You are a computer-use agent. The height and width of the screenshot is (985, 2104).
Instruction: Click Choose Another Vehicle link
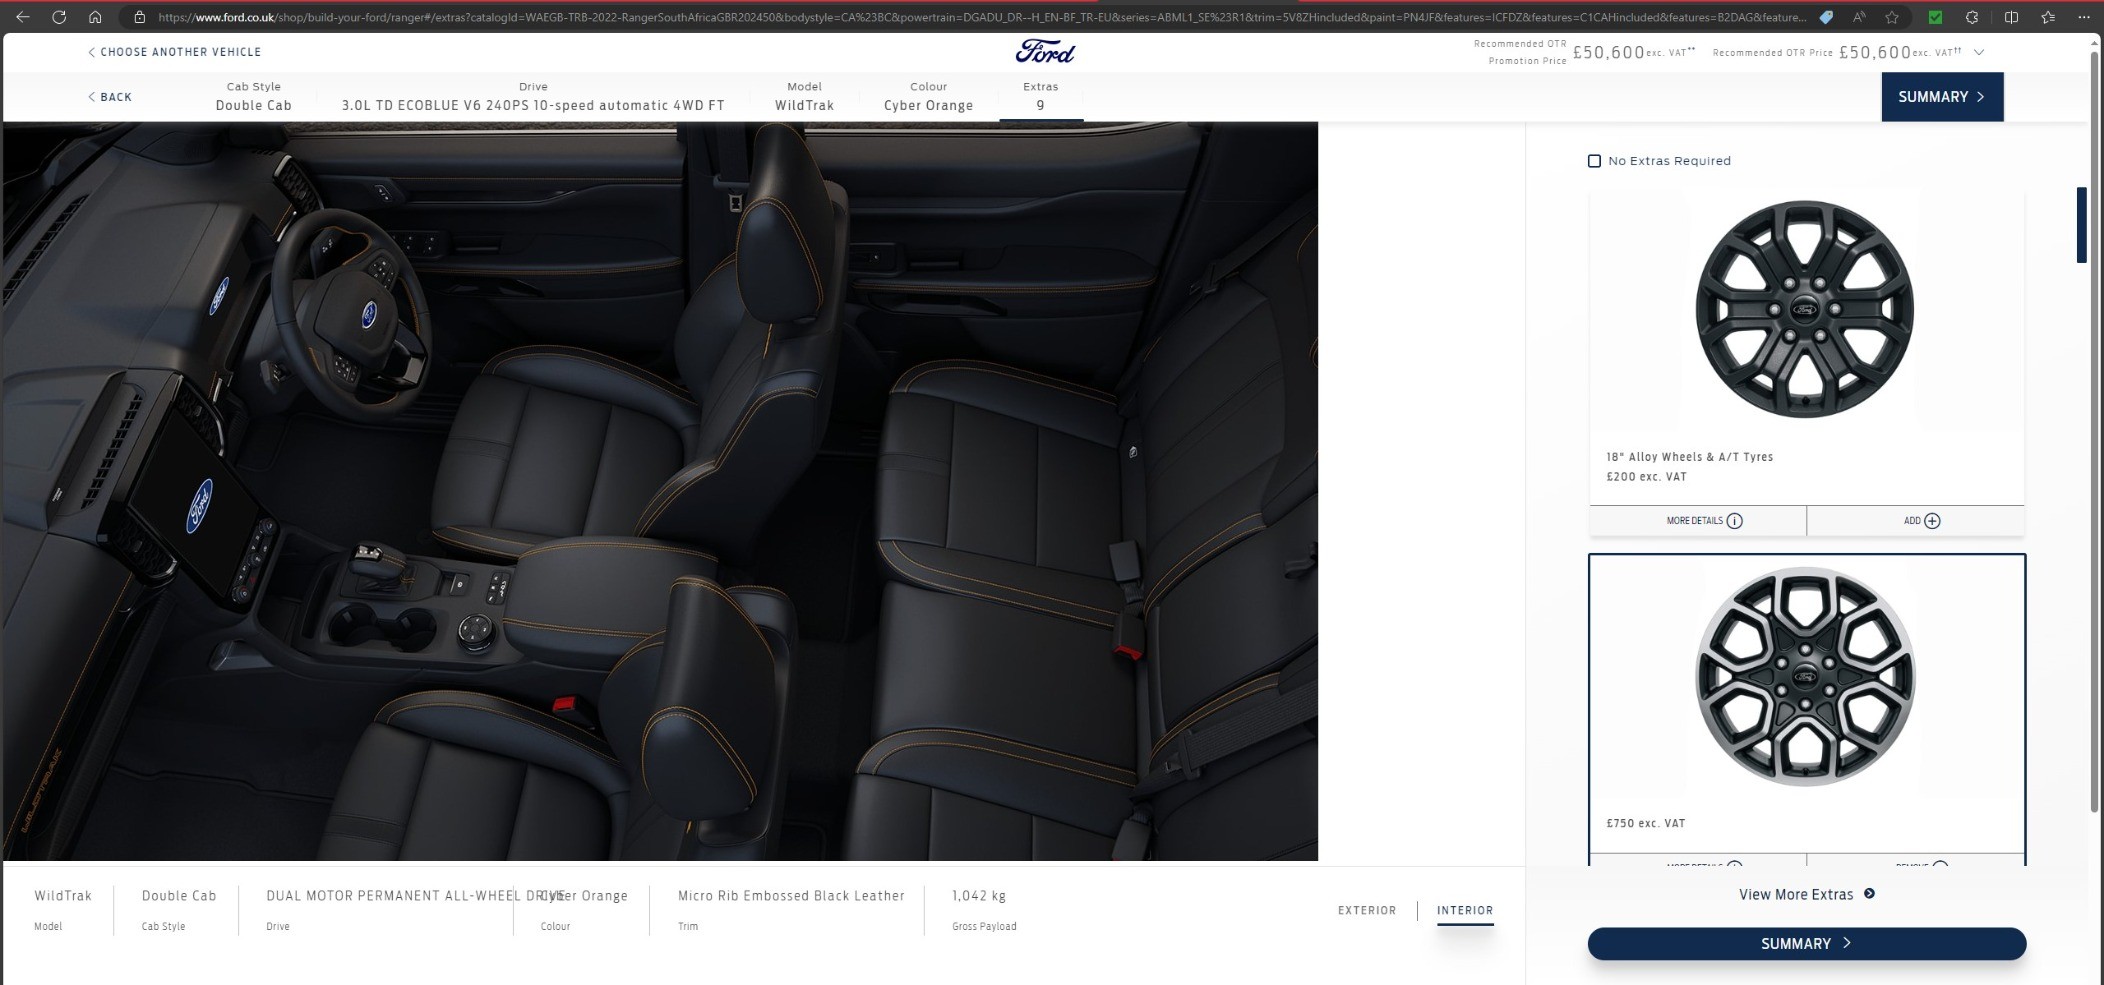coord(174,52)
